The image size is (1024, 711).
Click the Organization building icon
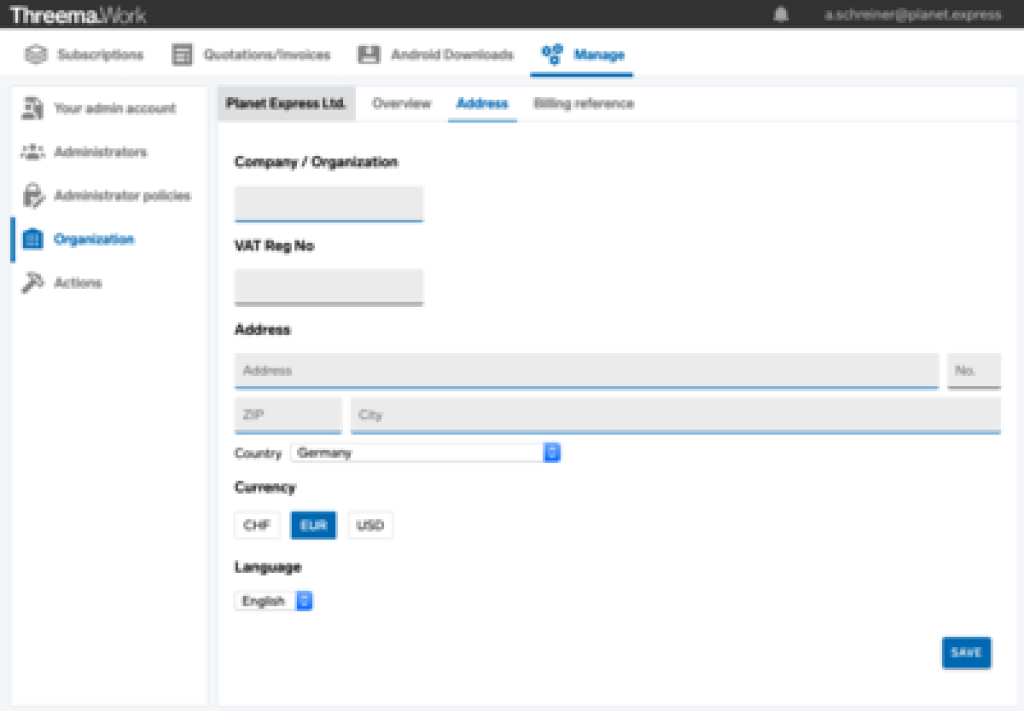tap(33, 239)
